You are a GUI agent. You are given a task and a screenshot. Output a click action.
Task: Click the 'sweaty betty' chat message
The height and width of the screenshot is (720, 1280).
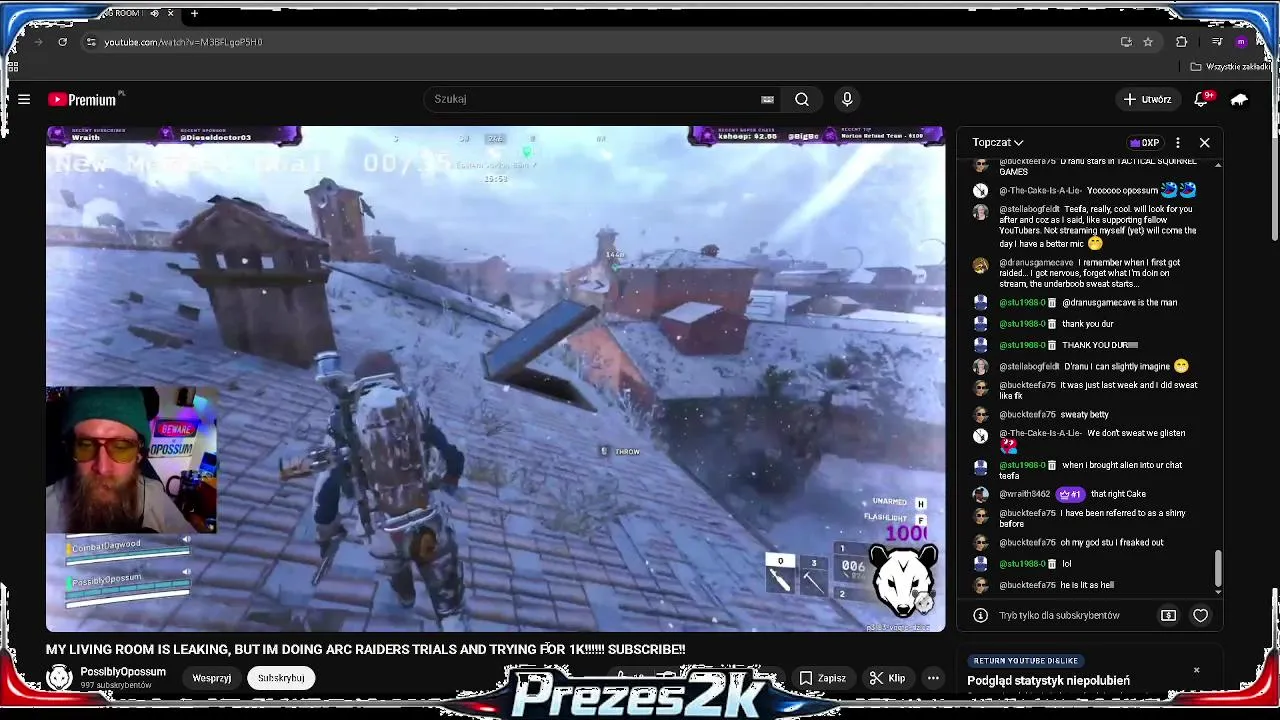[x=1085, y=415]
